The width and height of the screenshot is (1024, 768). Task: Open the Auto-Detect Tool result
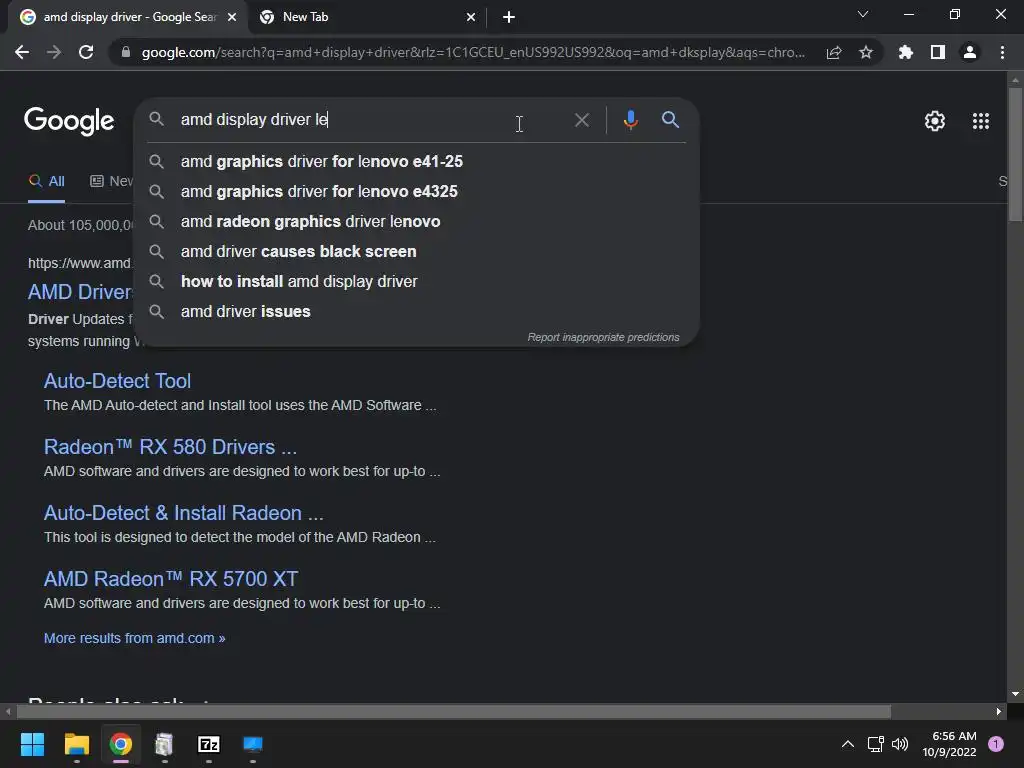click(x=118, y=381)
